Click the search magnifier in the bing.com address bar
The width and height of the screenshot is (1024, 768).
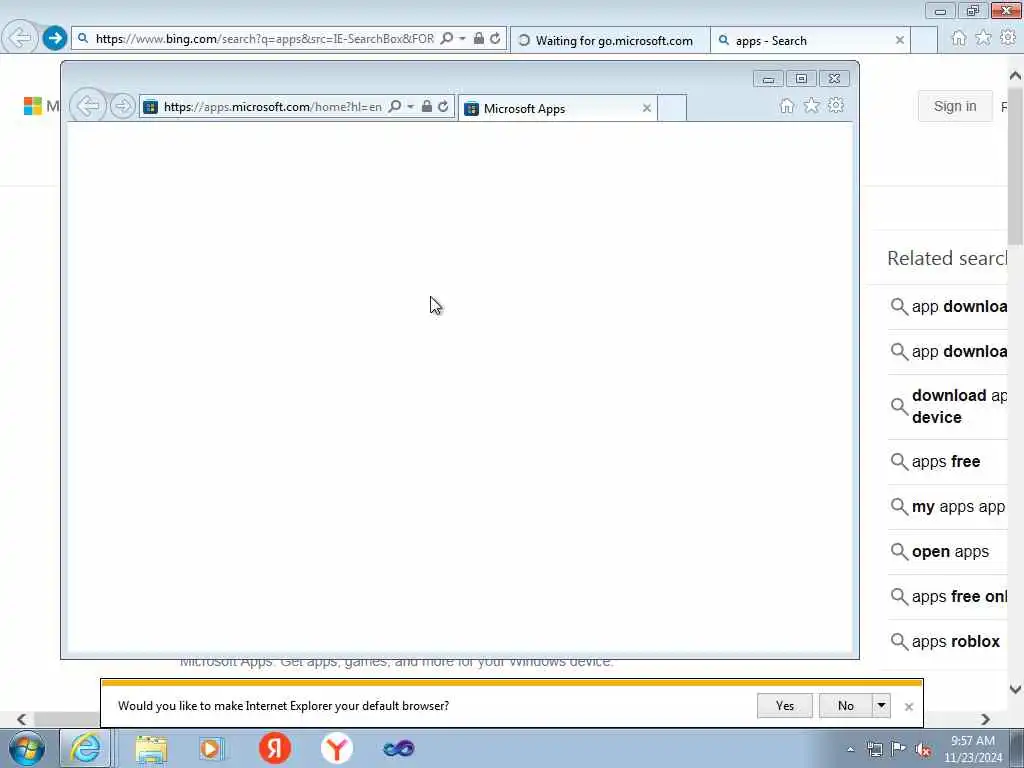pyautogui.click(x=447, y=39)
